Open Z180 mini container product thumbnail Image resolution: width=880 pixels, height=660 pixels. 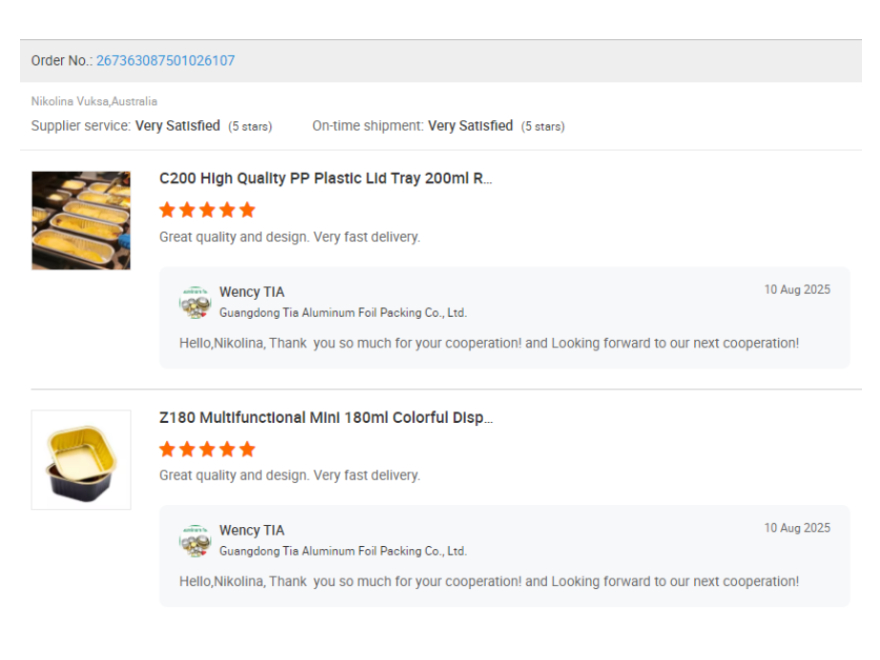coord(81,460)
